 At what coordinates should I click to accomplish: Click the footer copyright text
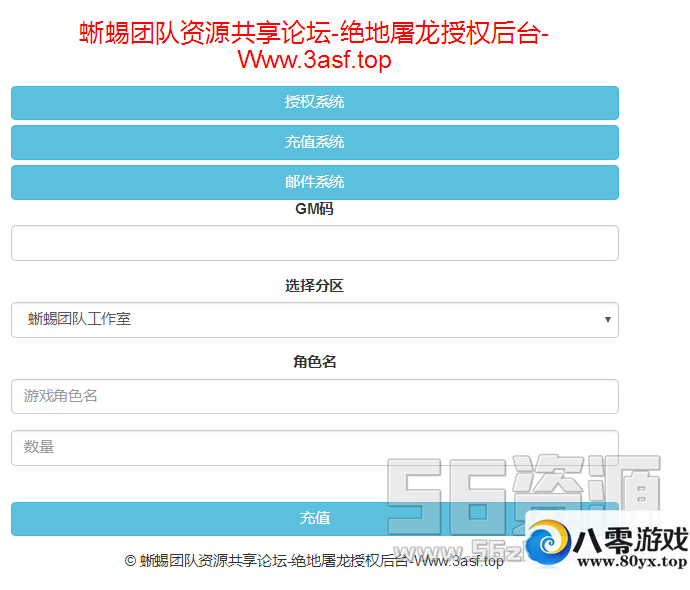point(314,561)
